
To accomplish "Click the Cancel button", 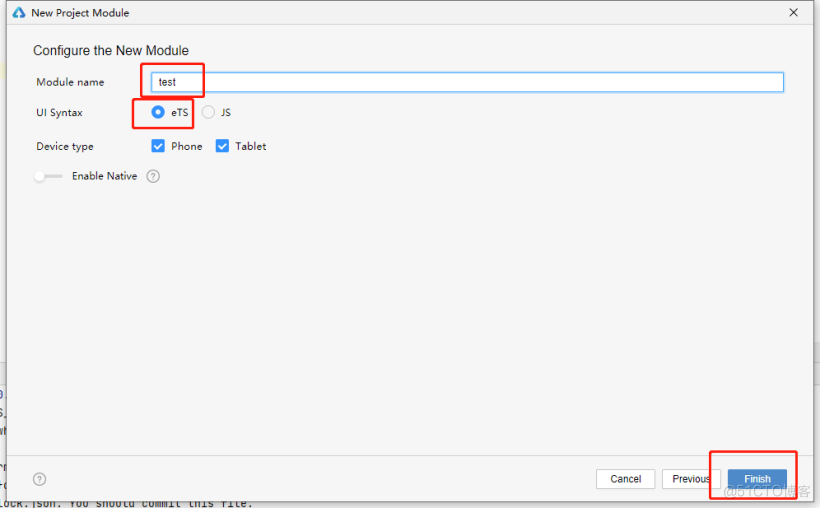I will [x=625, y=479].
